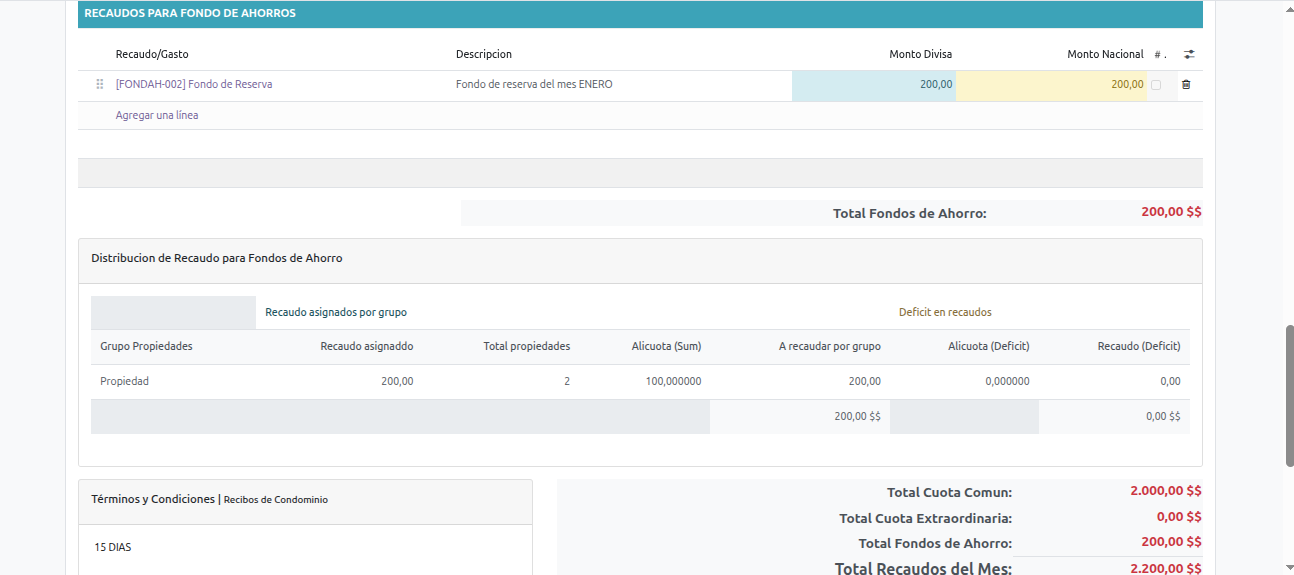Viewport: 1294px width, 575px height.
Task: Delete the Fondo de Reserva line
Action: point(1186,85)
